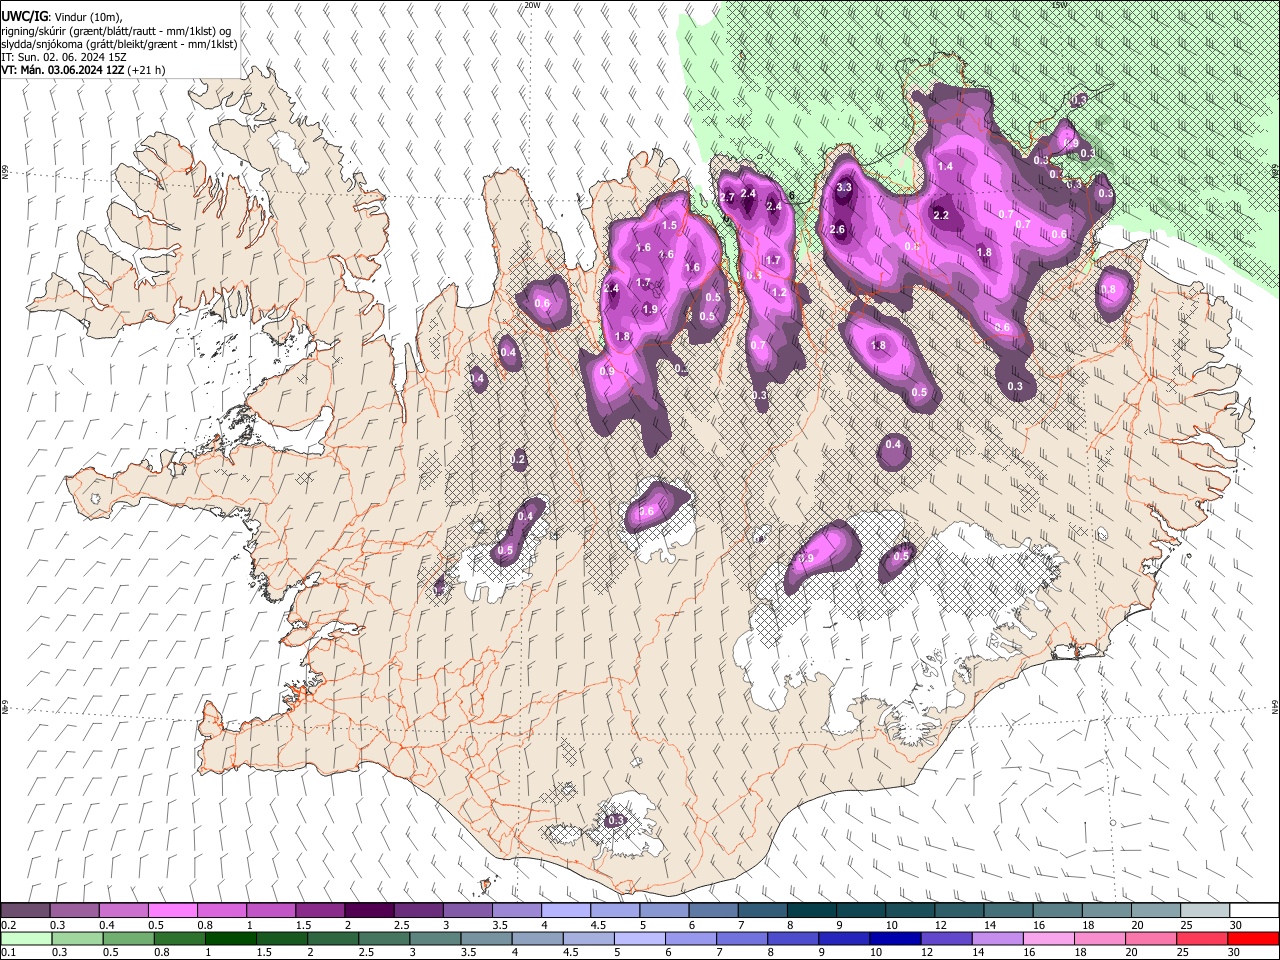Click the bright pink snow swatch between 0.5 and 0.8

[173, 910]
